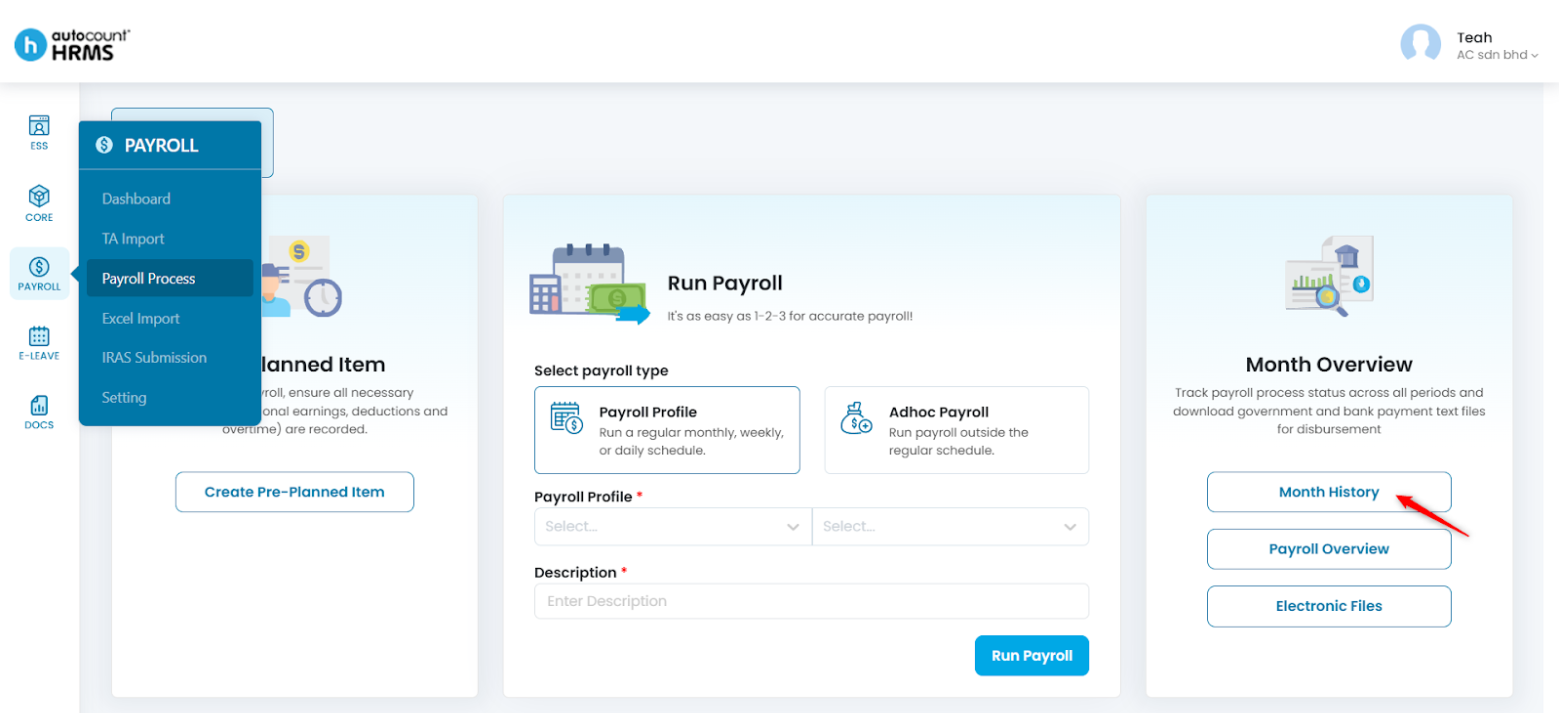The image size is (1563, 714).
Task: Select Payroll Process menu item
Action: point(170,278)
